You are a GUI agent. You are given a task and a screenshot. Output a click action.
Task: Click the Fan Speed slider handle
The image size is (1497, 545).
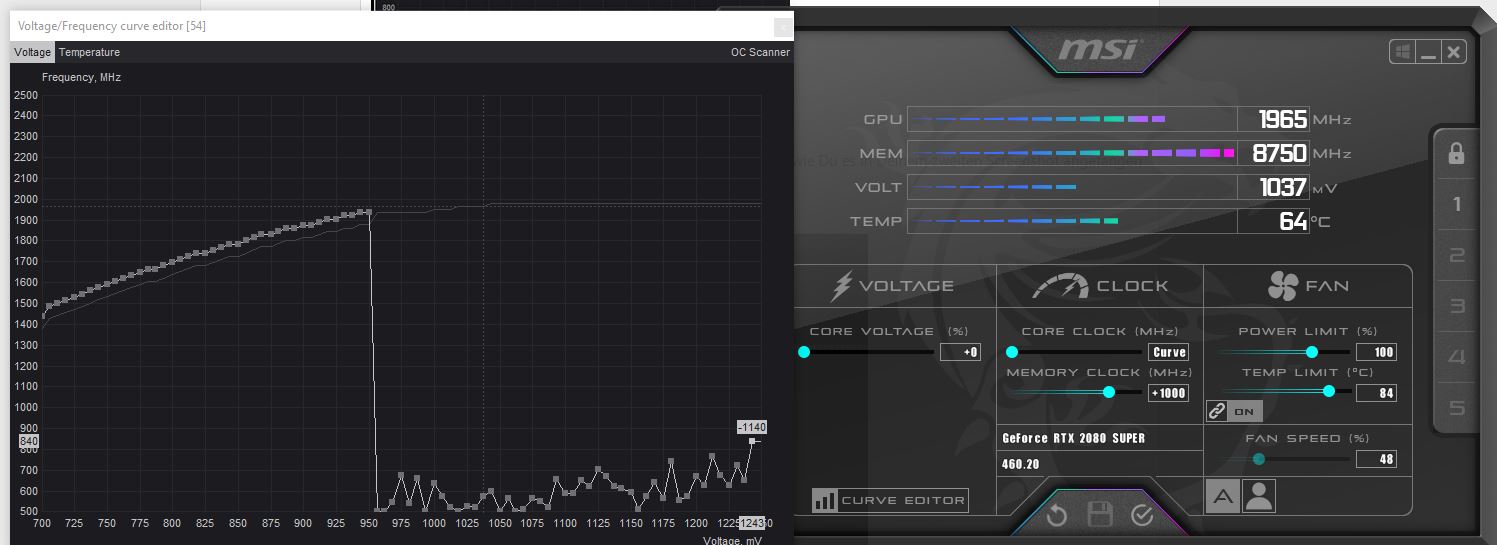point(1259,460)
